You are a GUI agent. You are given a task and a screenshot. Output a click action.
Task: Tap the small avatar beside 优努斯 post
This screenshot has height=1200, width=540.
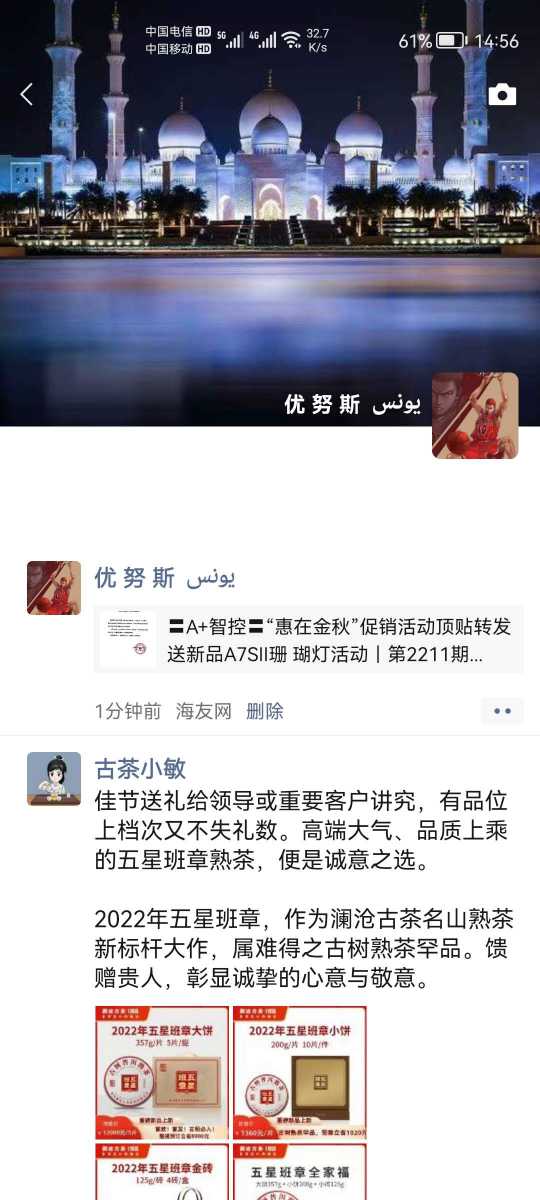coord(54,588)
